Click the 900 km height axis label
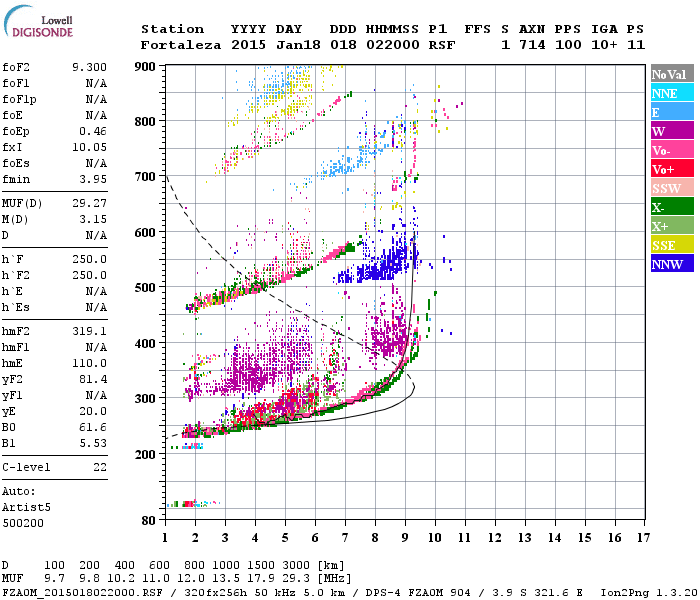Viewport: 700px width, 600px height. click(145, 67)
